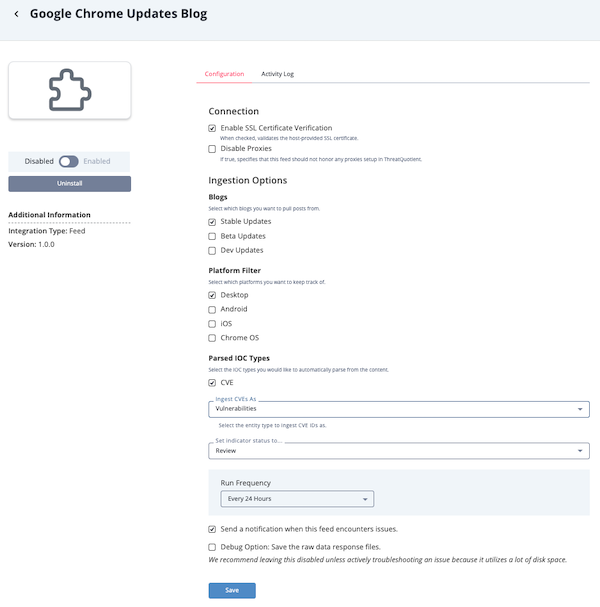The height and width of the screenshot is (607, 600).
Task: Enable Beta Updates blog
Action: (x=212, y=236)
